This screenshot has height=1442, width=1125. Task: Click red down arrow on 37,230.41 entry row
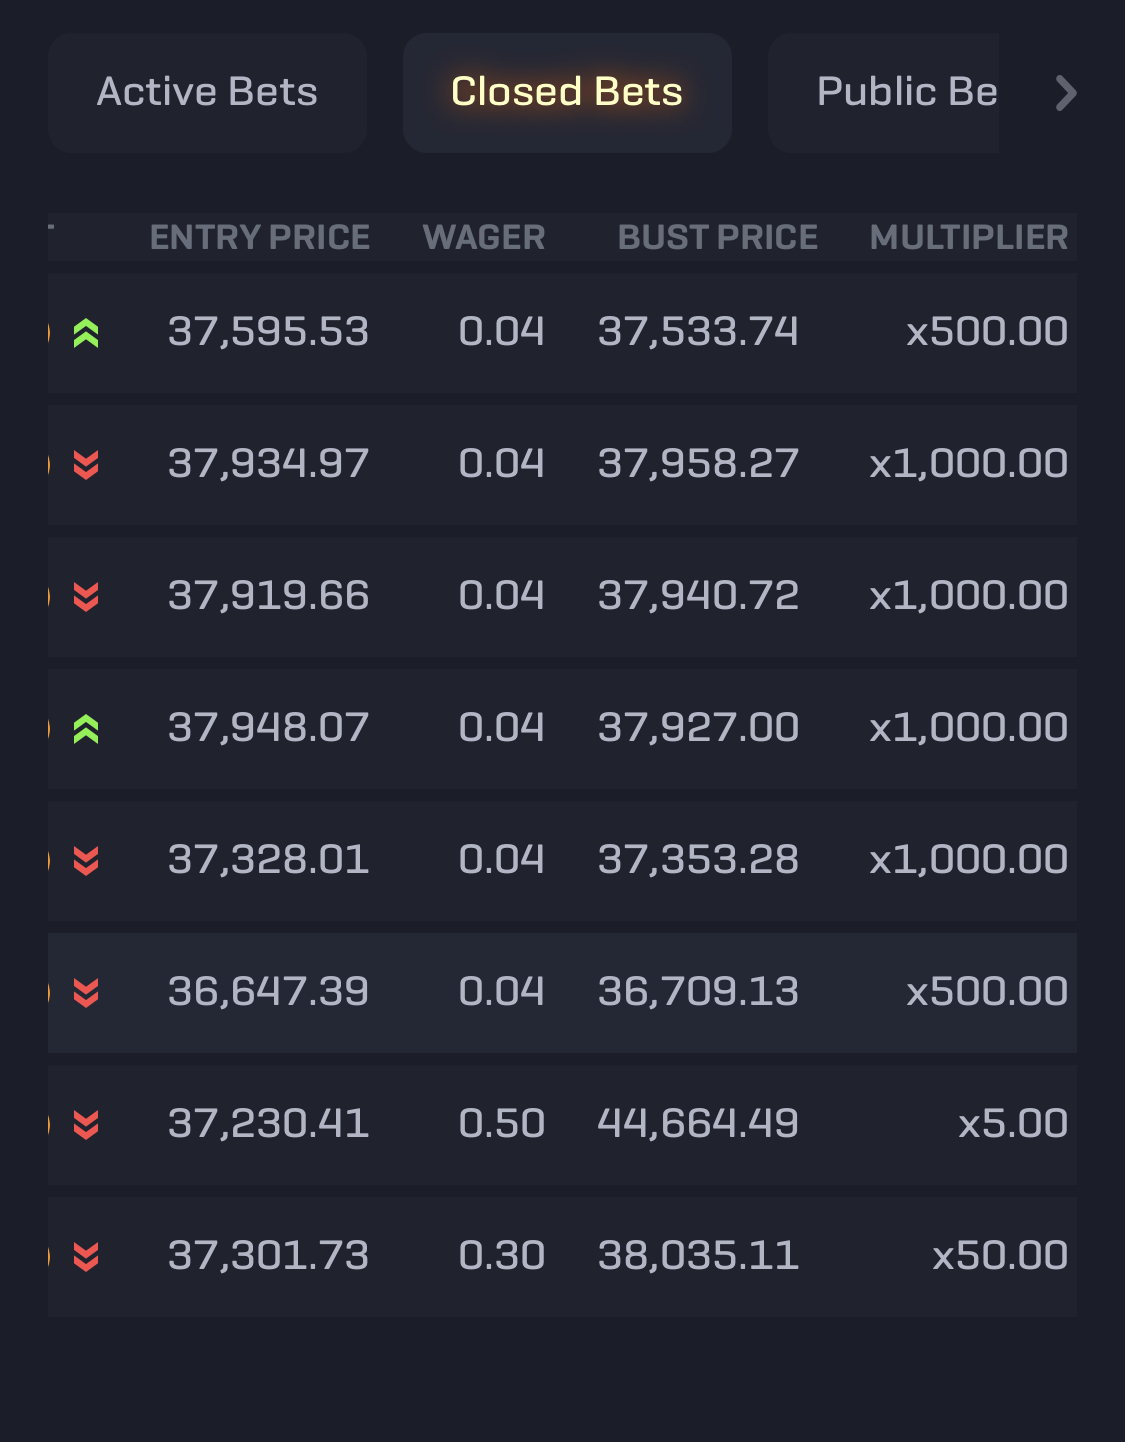pyautogui.click(x=86, y=1125)
